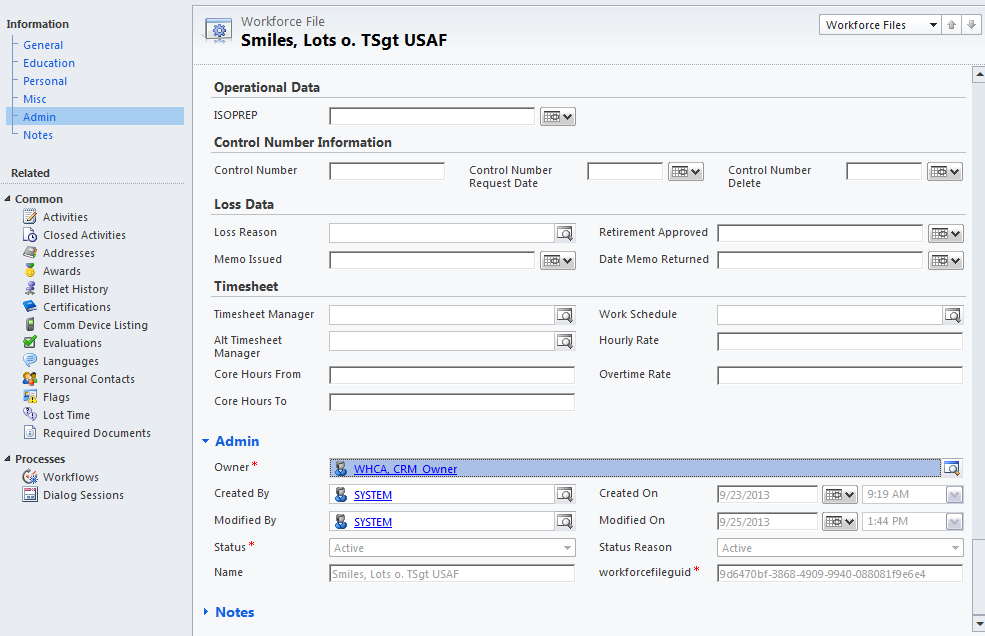Select Education in Information navigation
The height and width of the screenshot is (636, 985).
(49, 63)
